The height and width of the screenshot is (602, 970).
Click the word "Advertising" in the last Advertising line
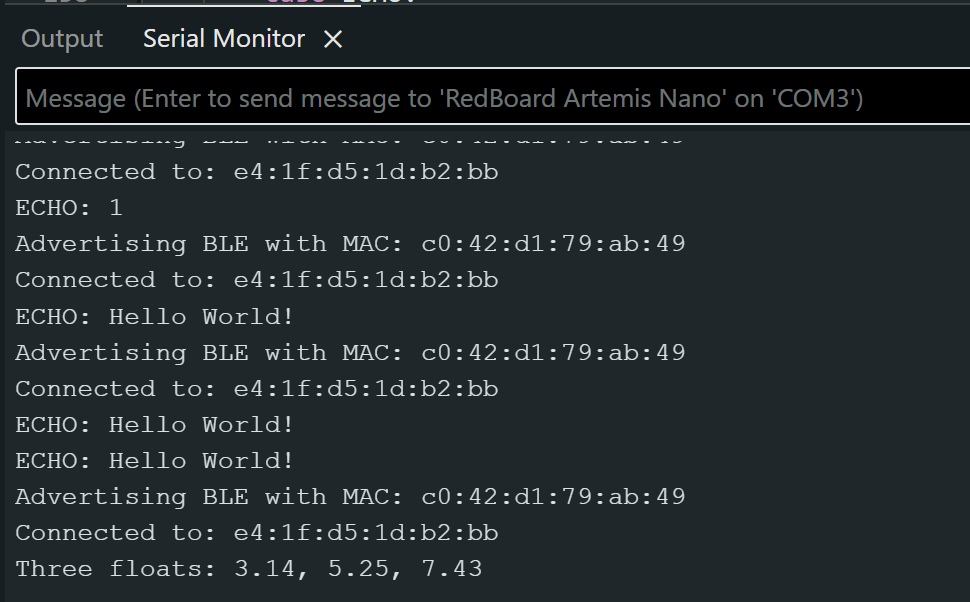tap(100, 497)
